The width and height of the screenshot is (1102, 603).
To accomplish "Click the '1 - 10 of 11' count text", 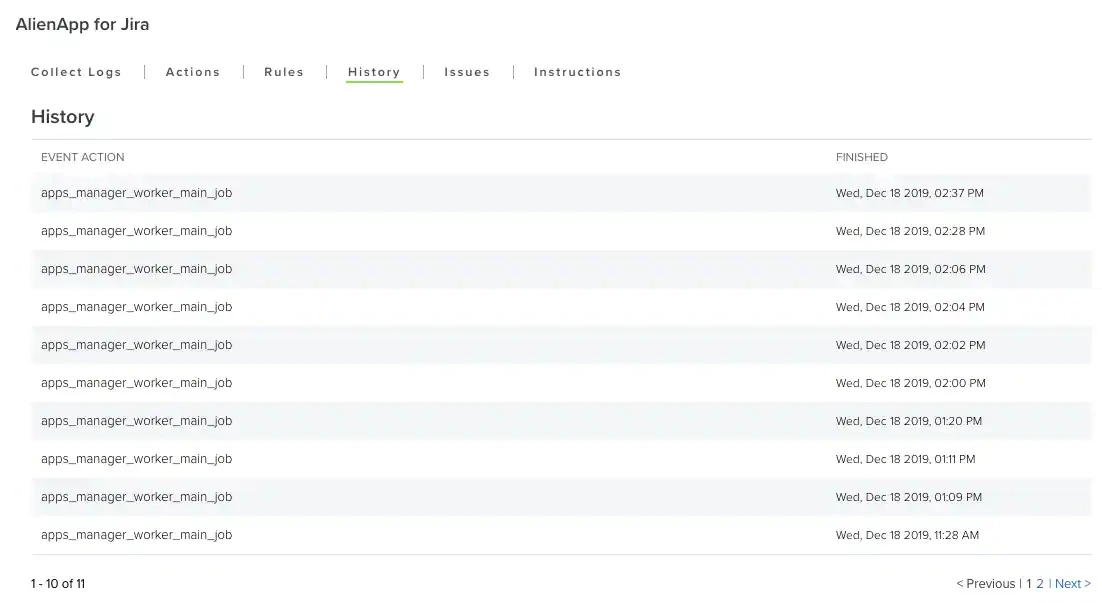I will pos(58,583).
